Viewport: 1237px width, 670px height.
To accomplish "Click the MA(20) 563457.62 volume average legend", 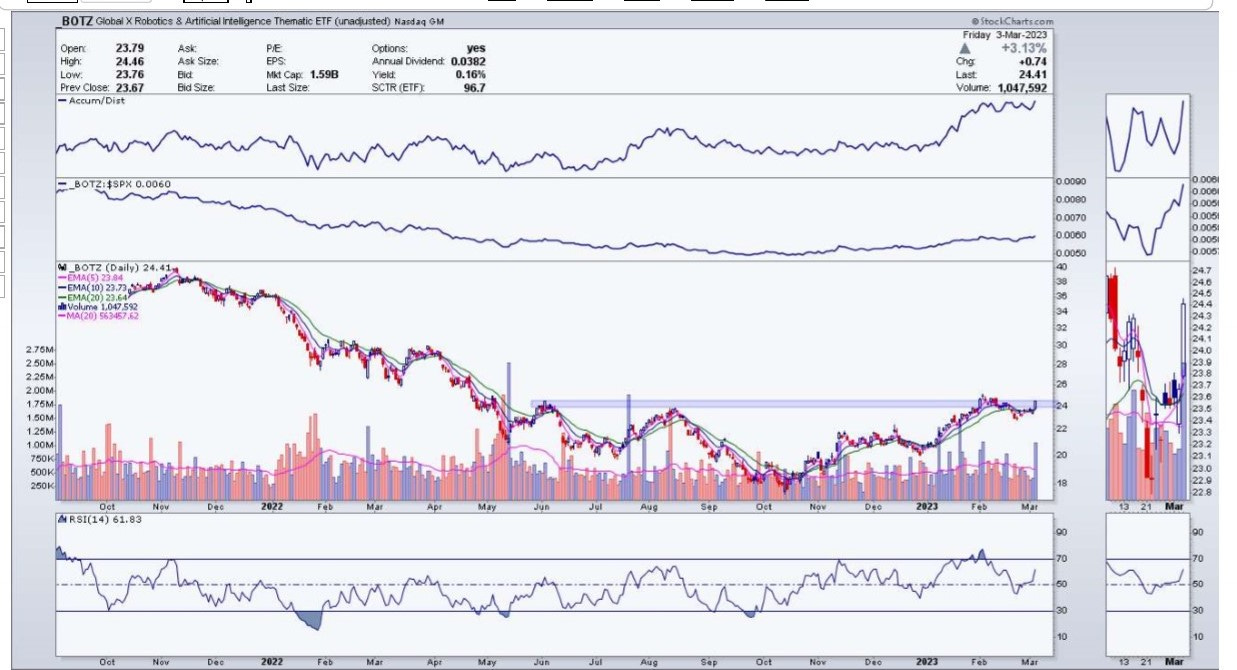I will point(98,316).
